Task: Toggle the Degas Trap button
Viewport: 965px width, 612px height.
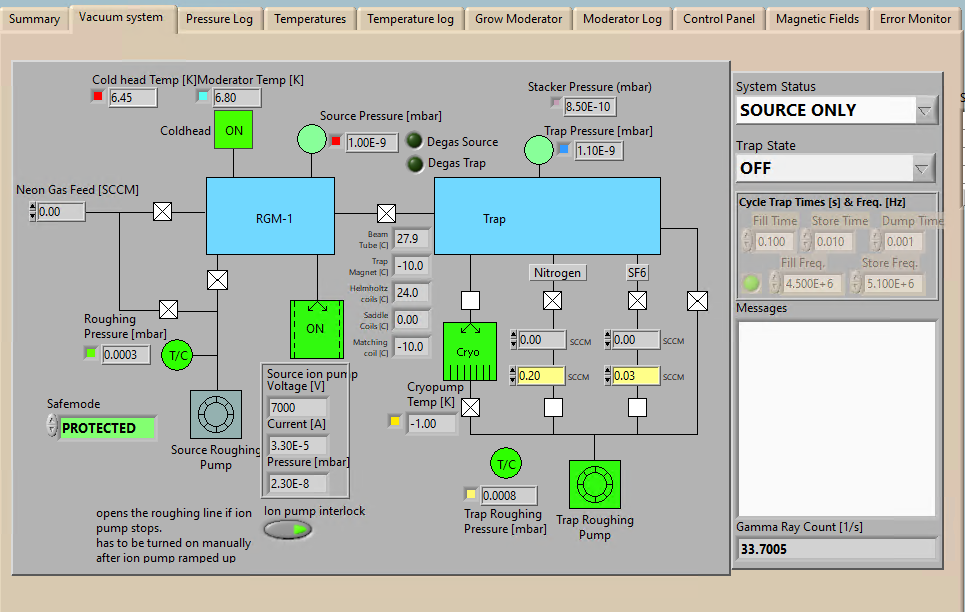Action: (x=415, y=163)
